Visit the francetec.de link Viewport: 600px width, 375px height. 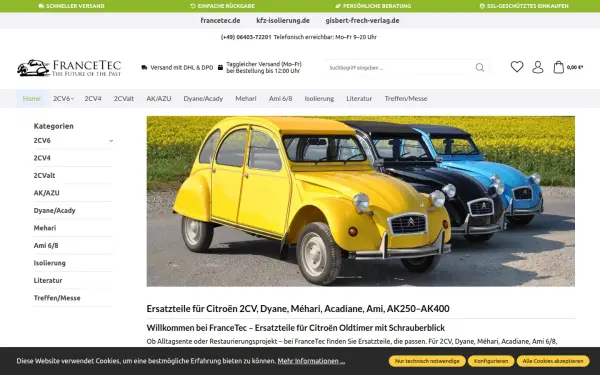point(220,21)
